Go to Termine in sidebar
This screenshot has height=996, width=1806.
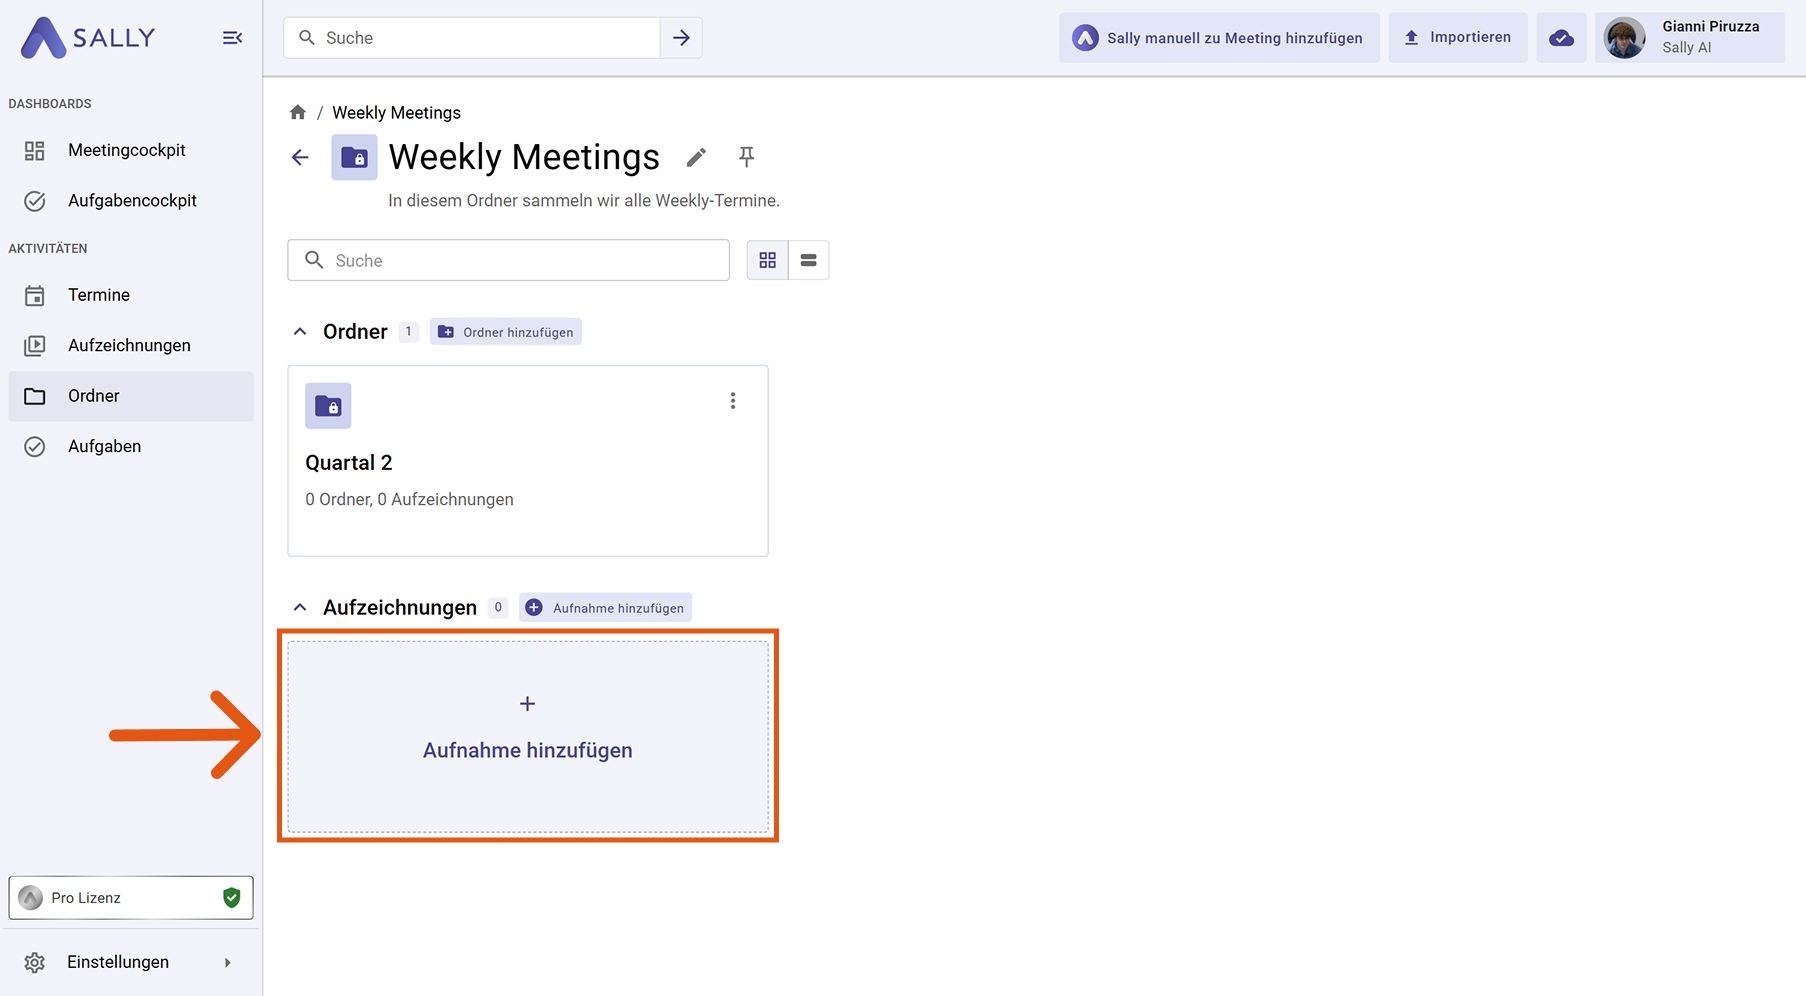(99, 295)
